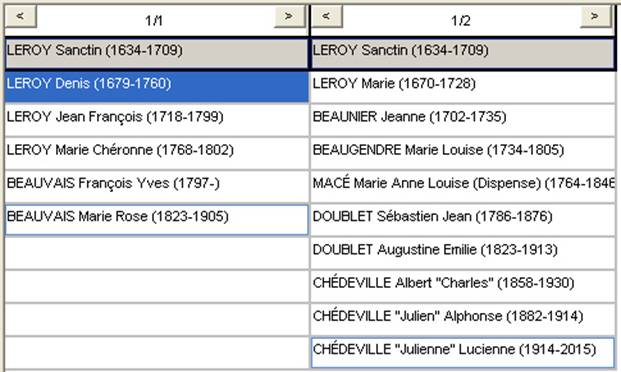Click the next arrow above the 1/2 list

(595, 17)
